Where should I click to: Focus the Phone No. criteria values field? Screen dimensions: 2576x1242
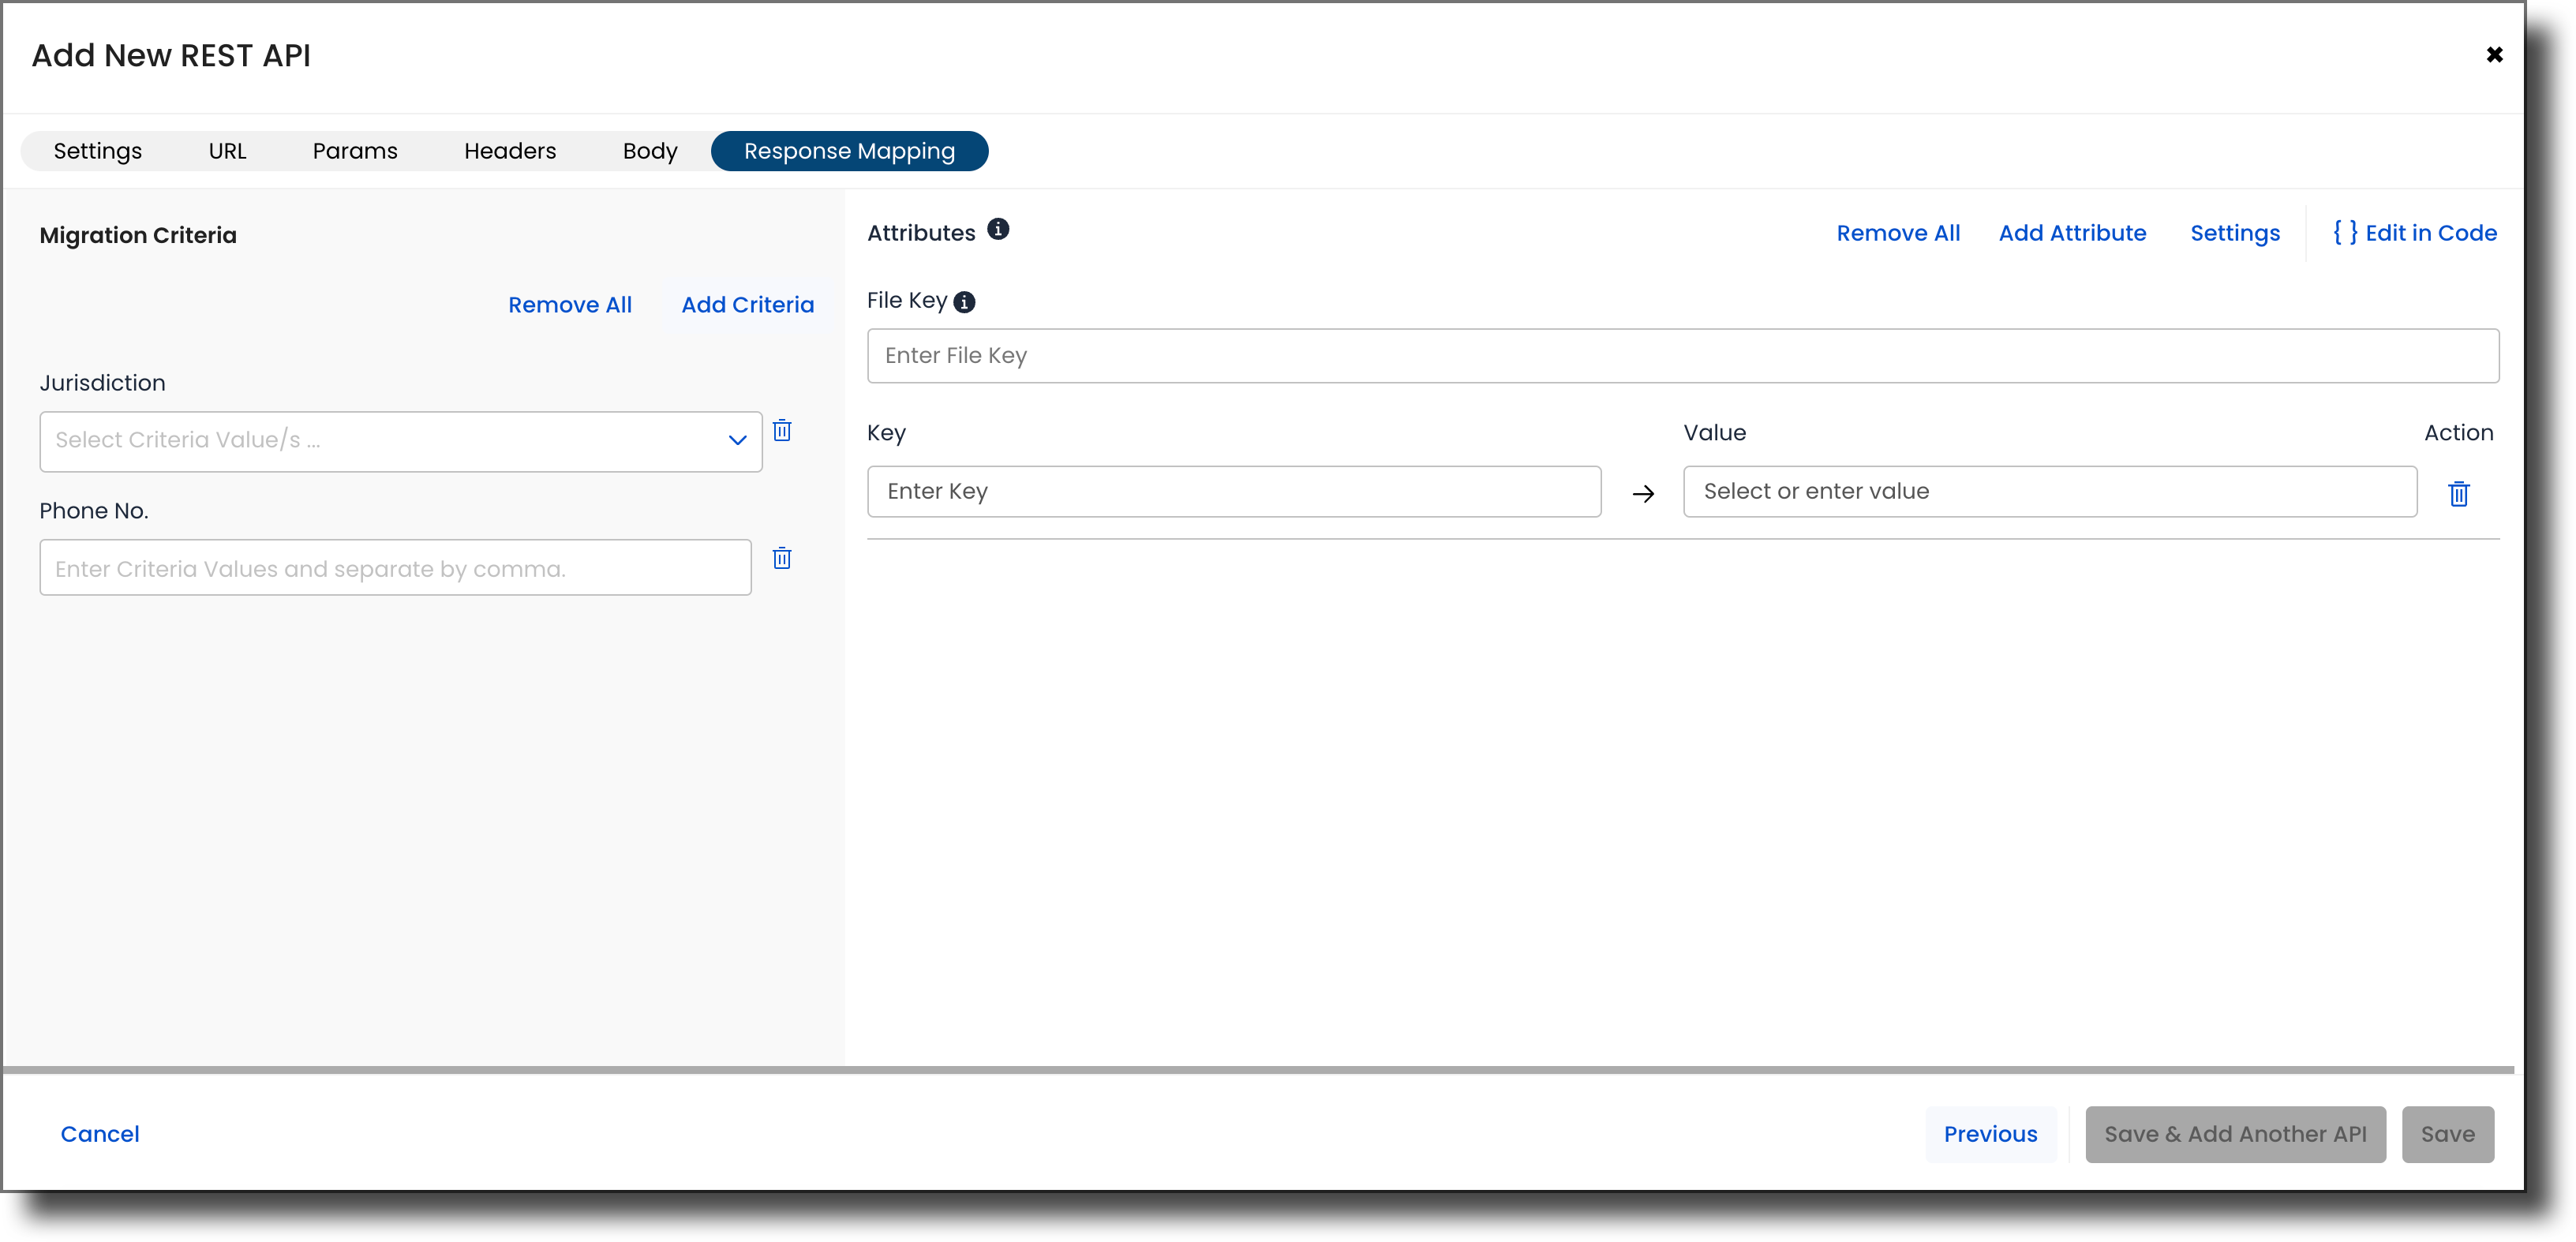(x=395, y=568)
